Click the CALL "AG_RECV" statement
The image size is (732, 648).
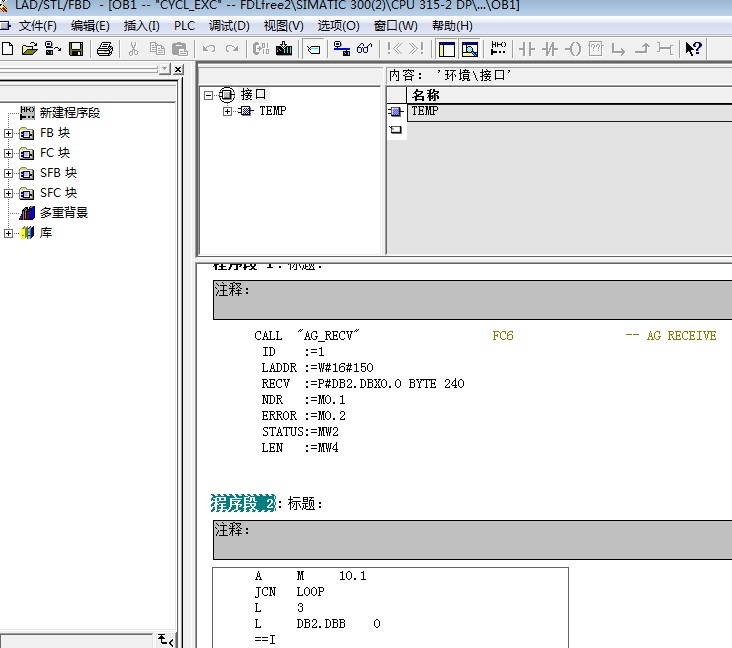307,336
